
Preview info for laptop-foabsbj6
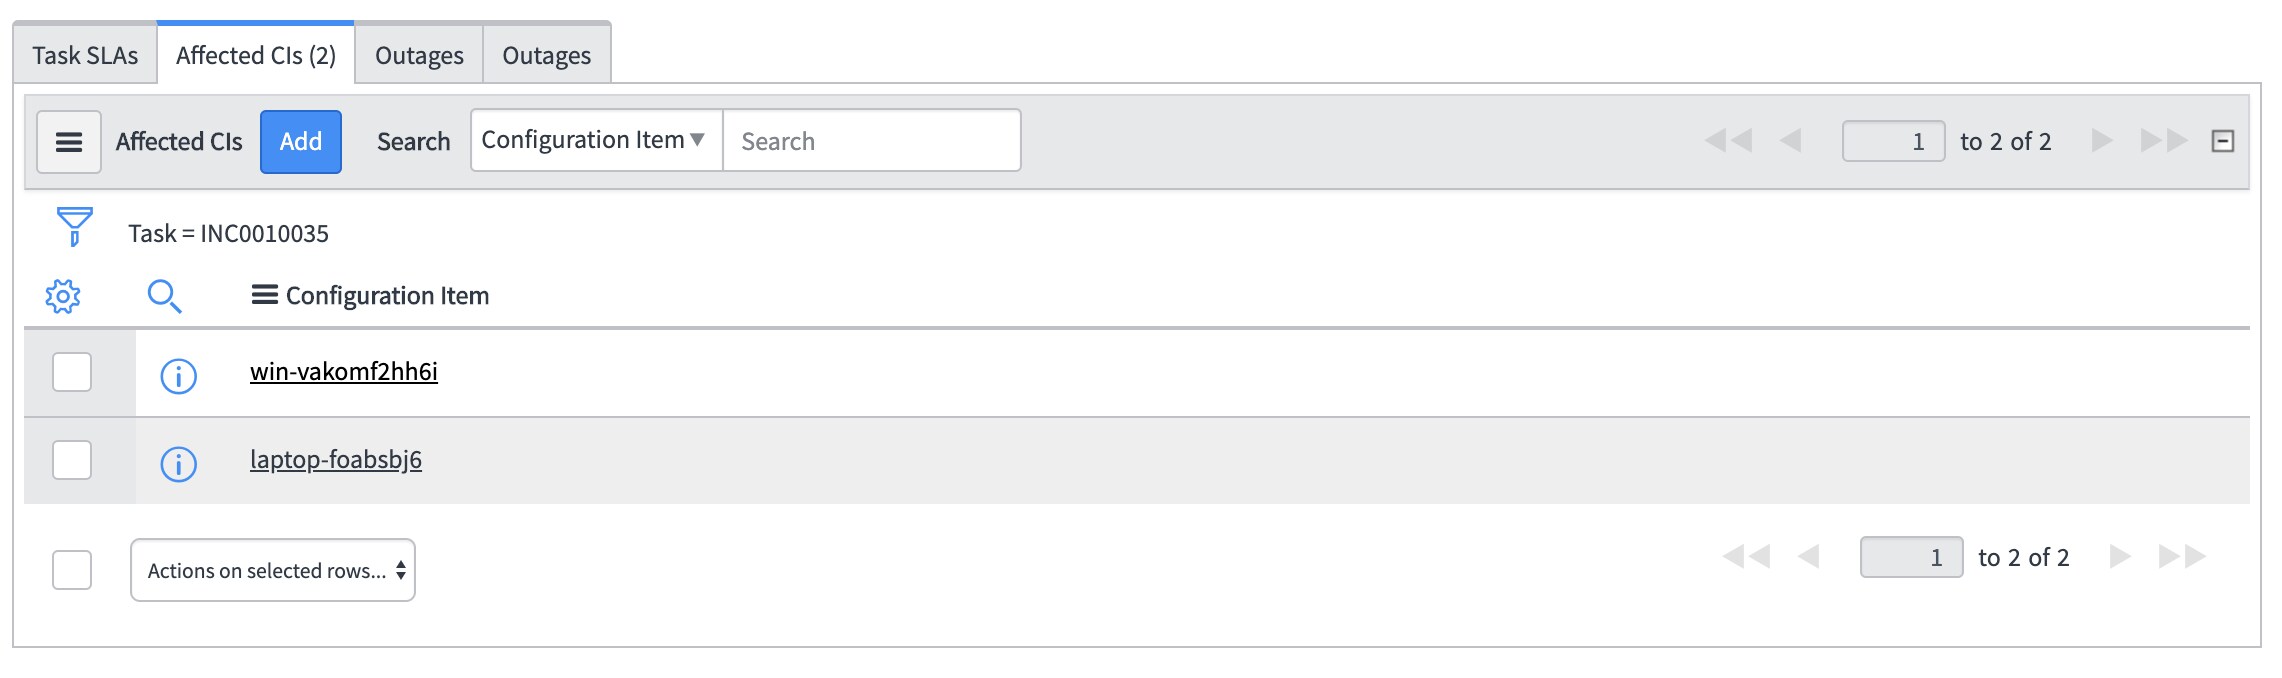point(179,464)
